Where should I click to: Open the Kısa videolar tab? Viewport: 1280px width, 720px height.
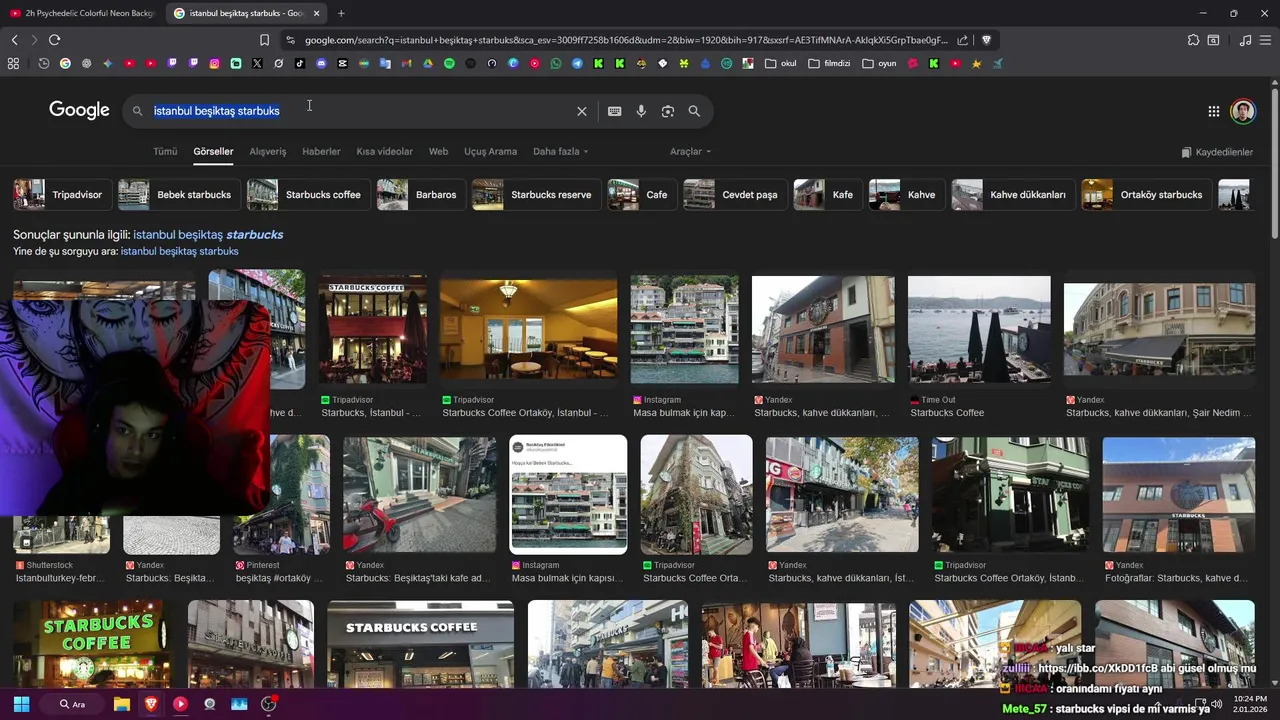click(x=384, y=152)
